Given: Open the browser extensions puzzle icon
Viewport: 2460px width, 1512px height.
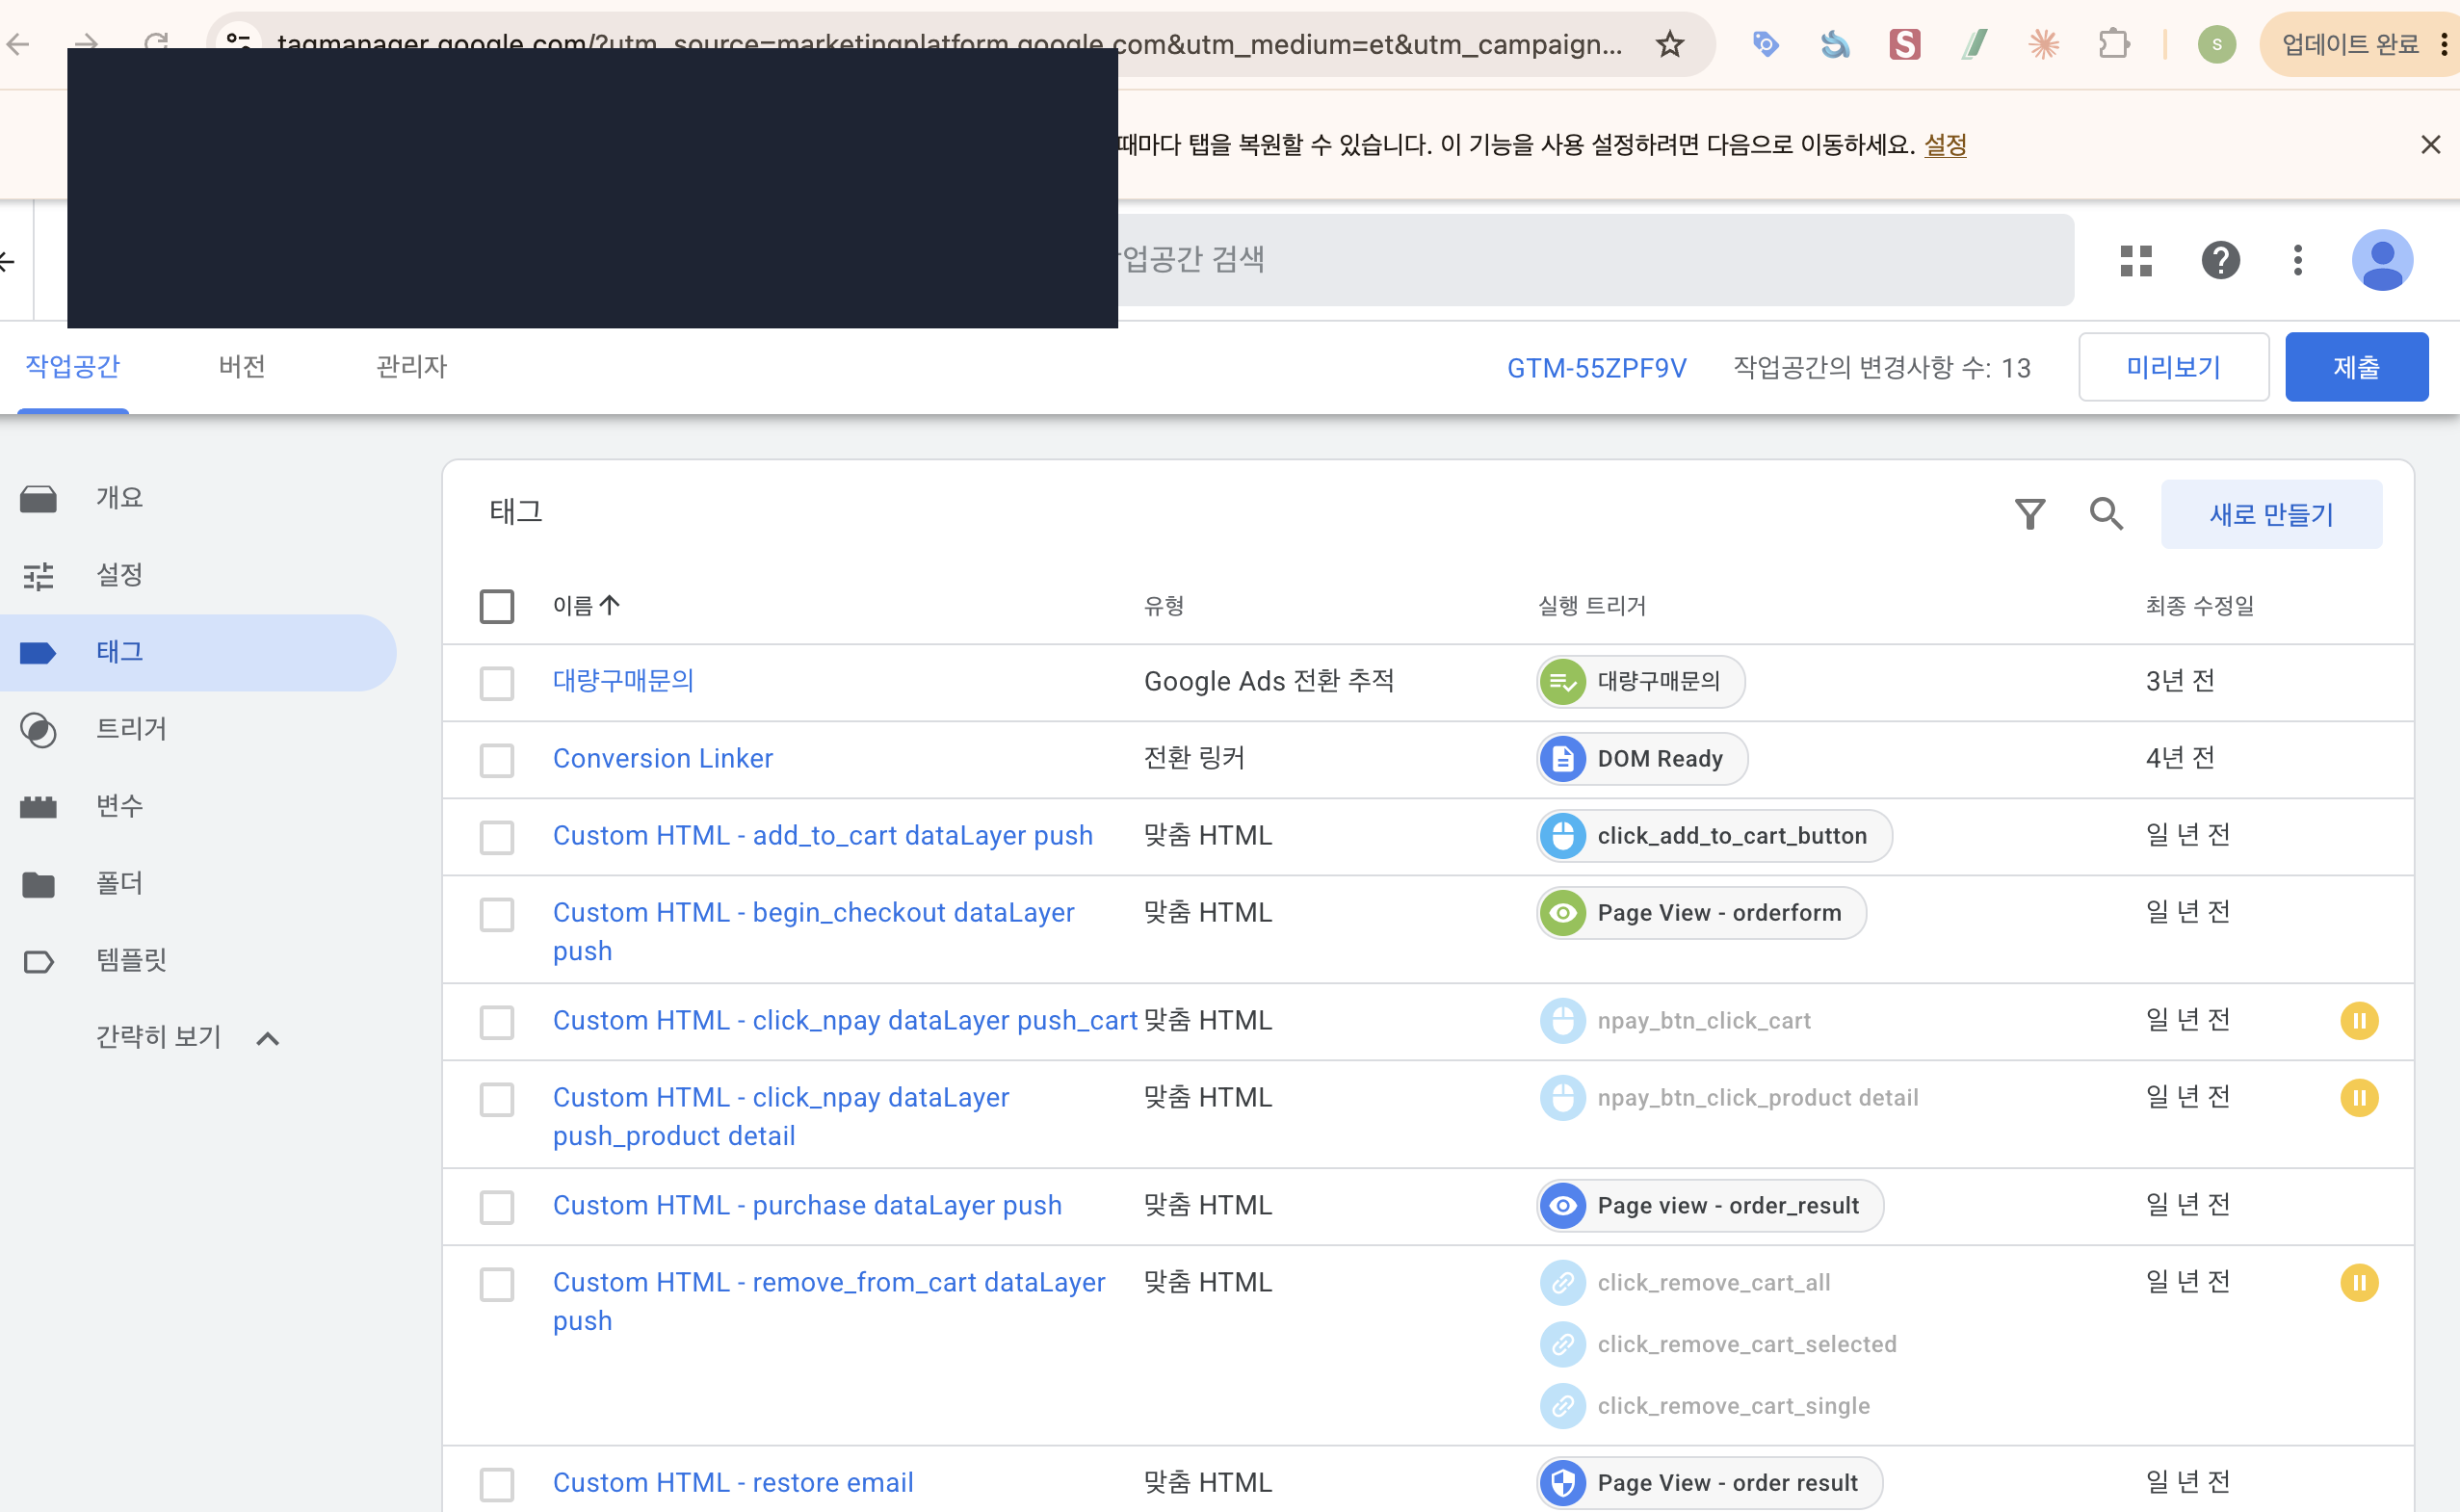Looking at the screenshot, I should (2114, 44).
